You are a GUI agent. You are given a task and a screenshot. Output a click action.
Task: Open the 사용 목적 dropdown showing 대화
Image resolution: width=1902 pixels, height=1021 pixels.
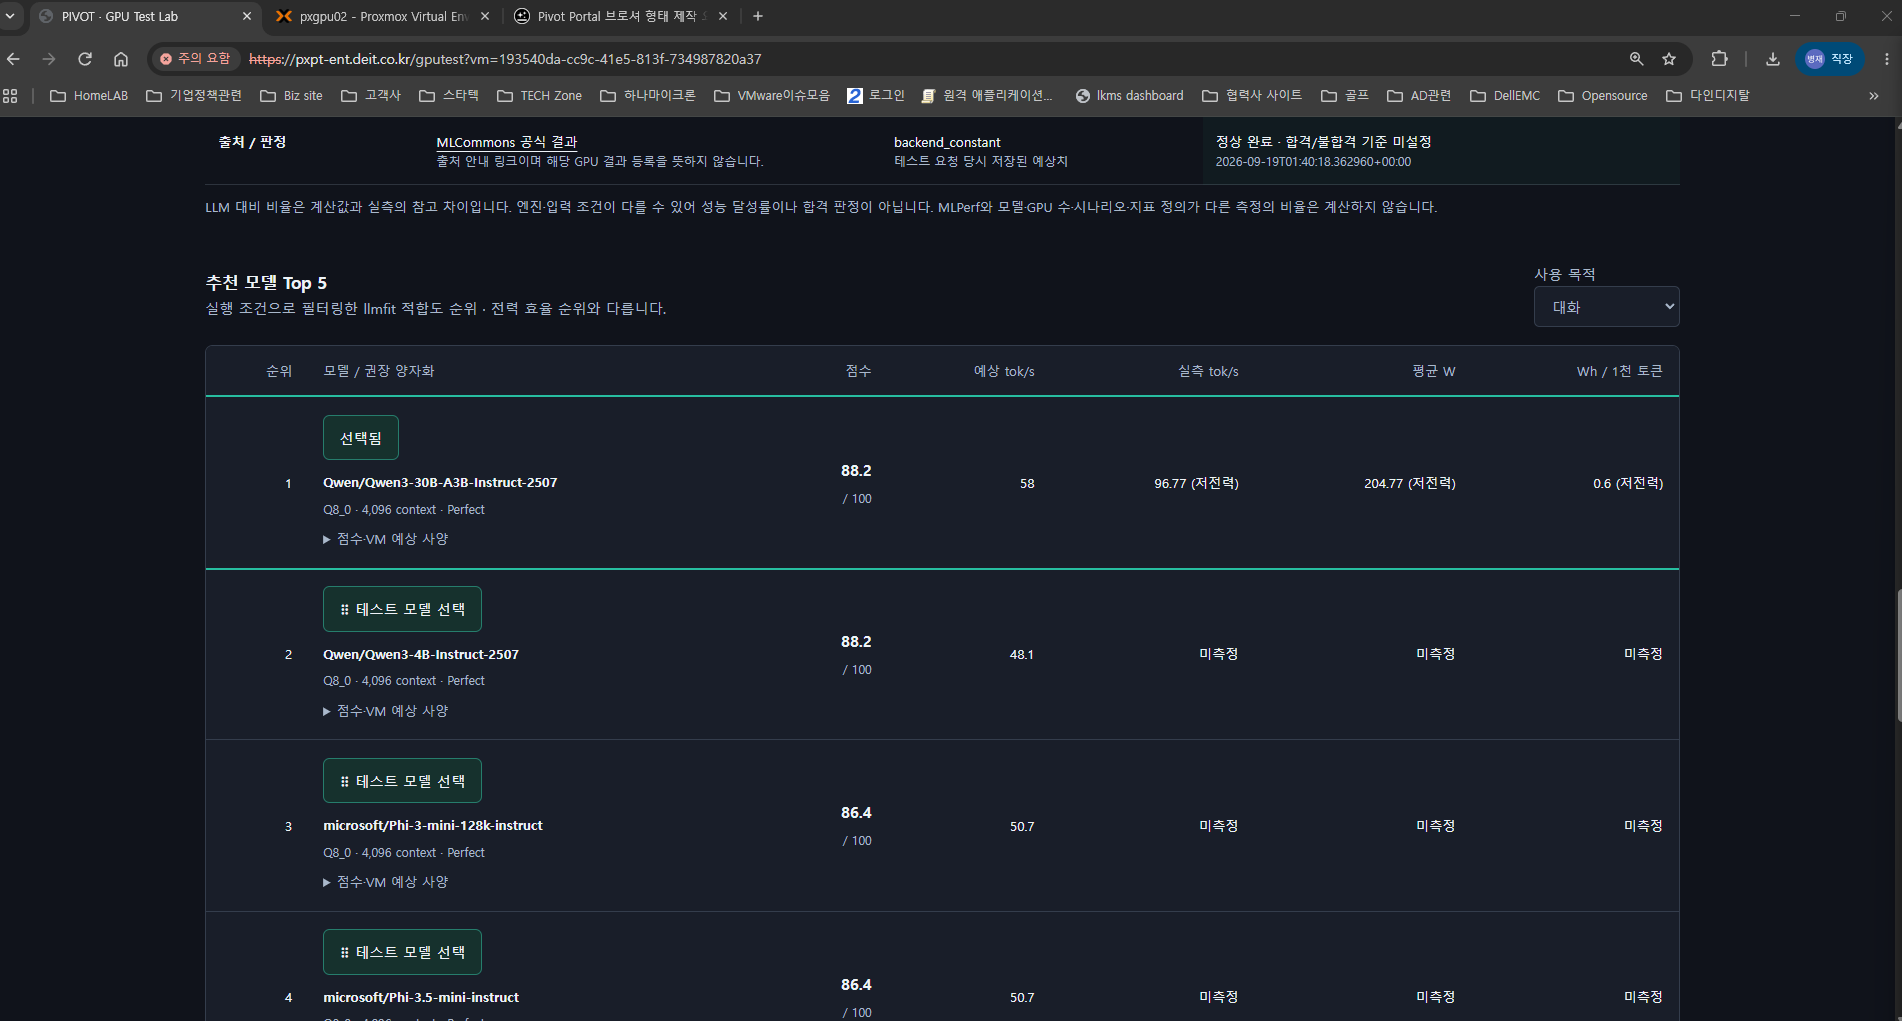tap(1606, 307)
